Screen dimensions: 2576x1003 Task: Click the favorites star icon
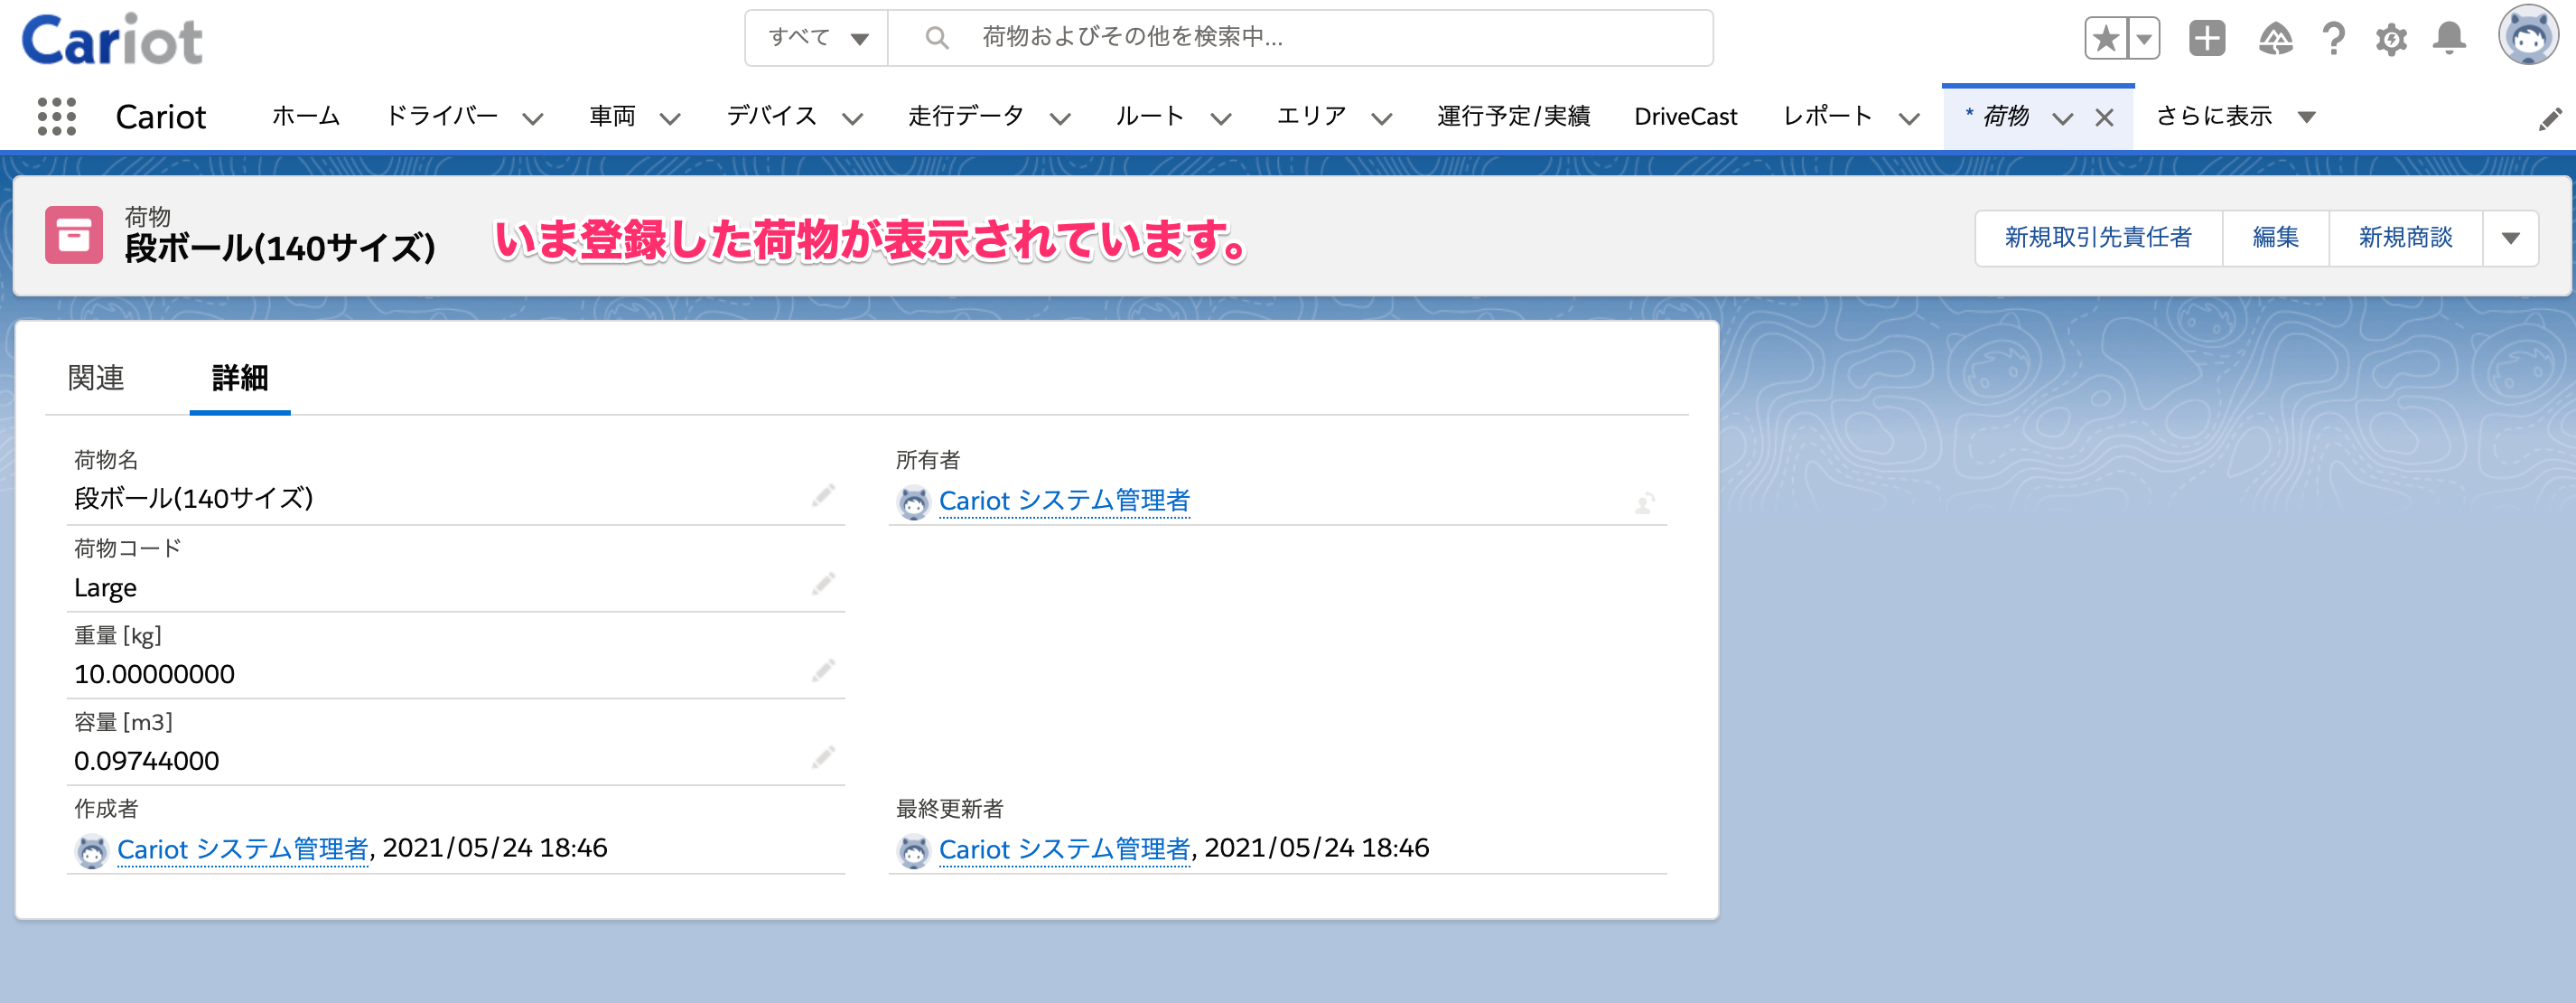[2106, 39]
